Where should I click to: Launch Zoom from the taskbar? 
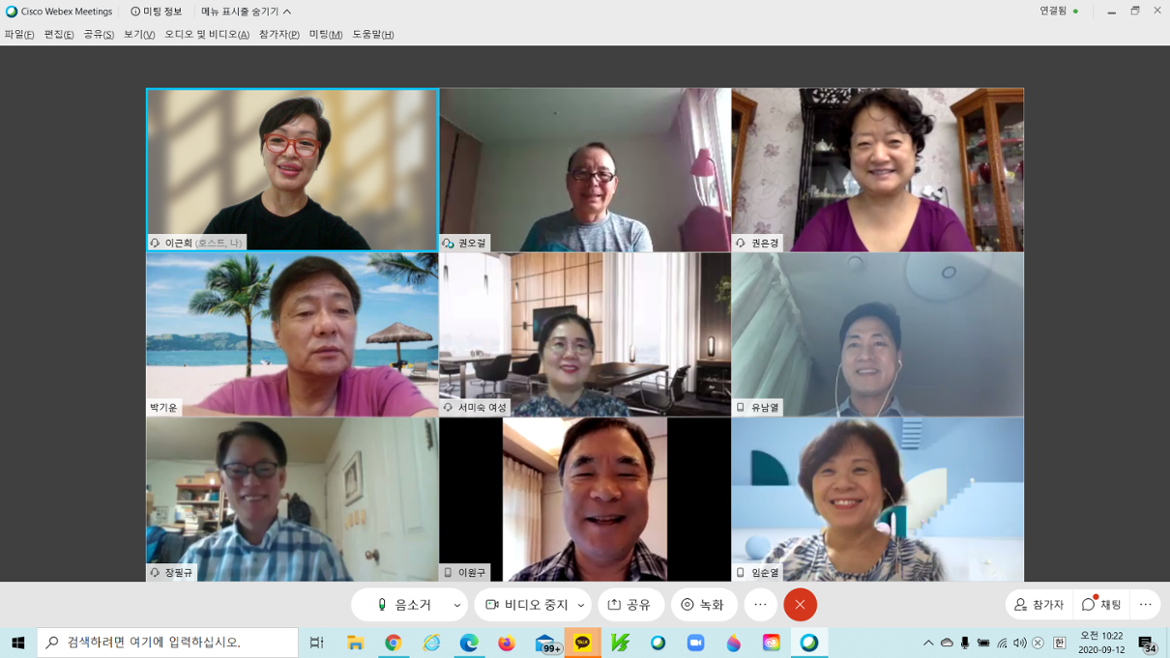(x=696, y=643)
